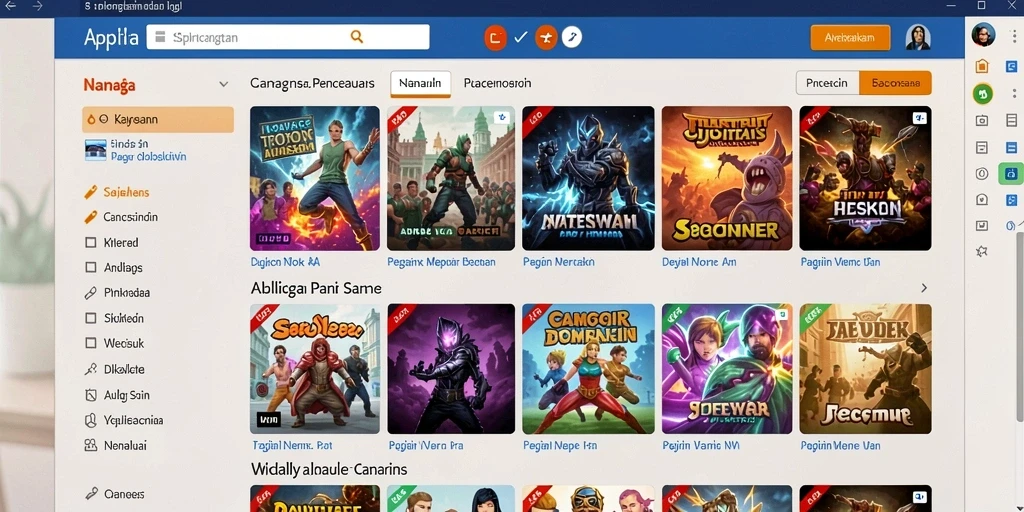1024x512 pixels.
Task: Open the Pegainx Mepar Becoan game link
Action: click(x=441, y=262)
